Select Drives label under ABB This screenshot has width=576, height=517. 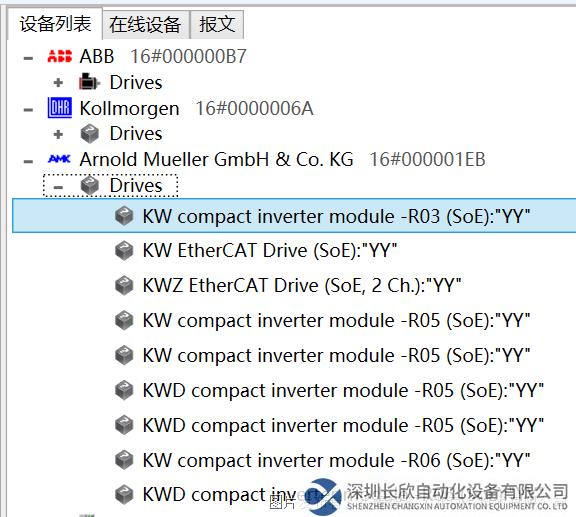point(136,82)
